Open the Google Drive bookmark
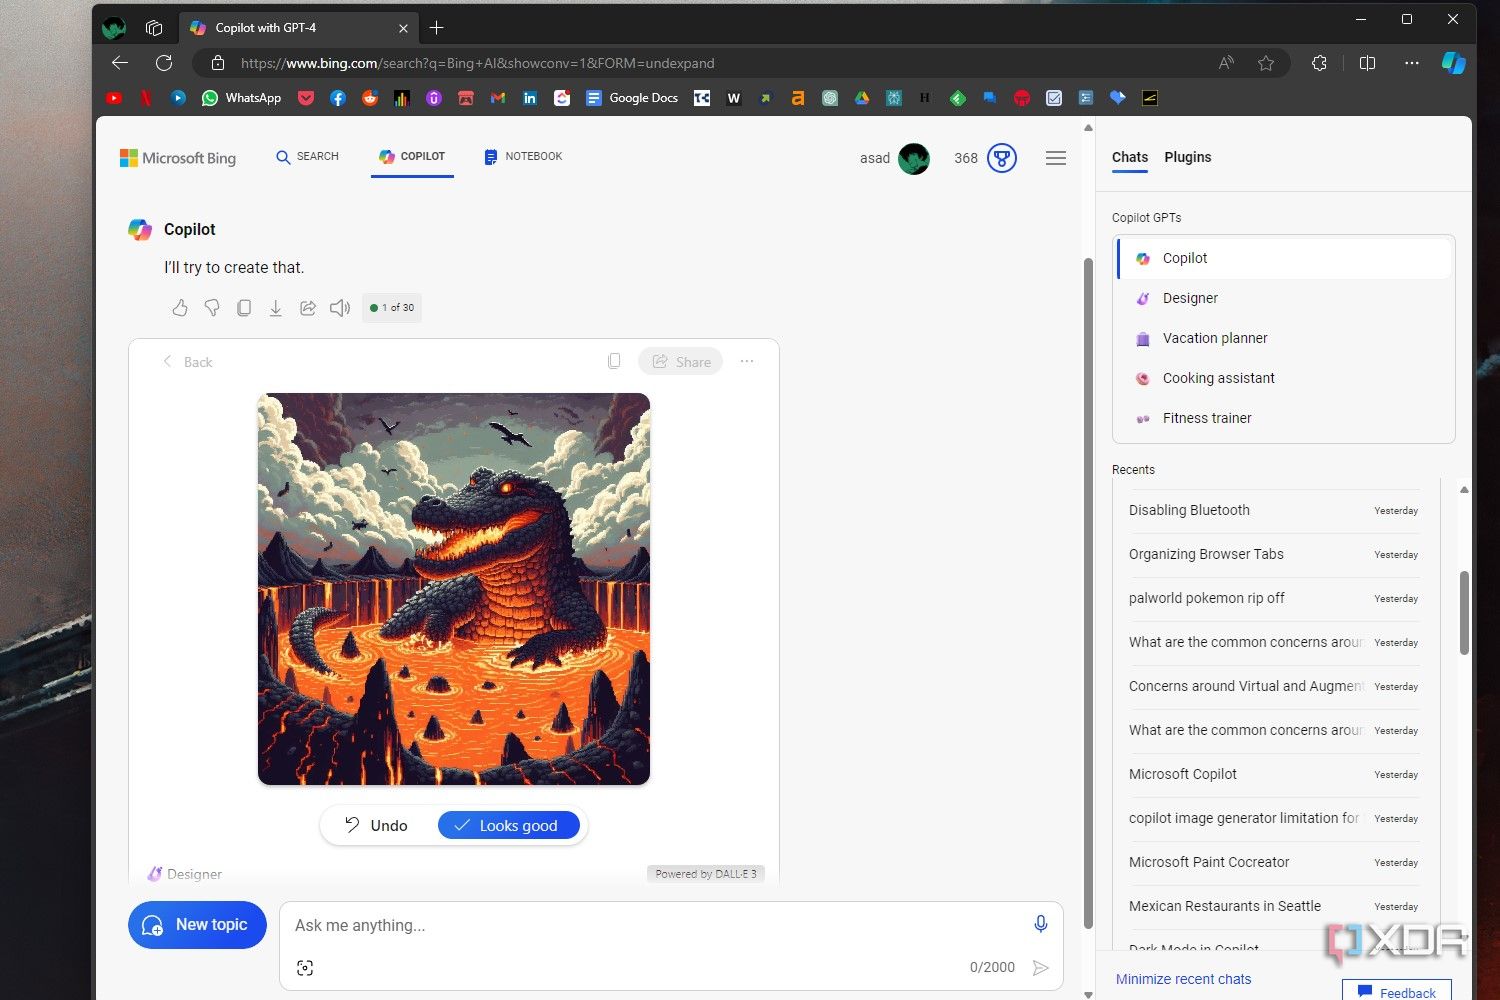 click(x=862, y=98)
